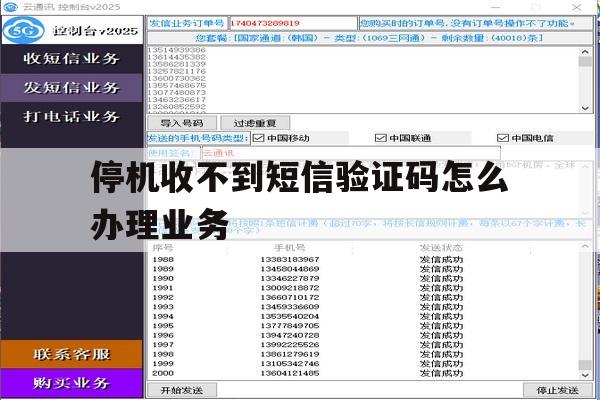The width and height of the screenshot is (600, 400).
Task: Select row 1988 in results table
Action: (x=364, y=260)
